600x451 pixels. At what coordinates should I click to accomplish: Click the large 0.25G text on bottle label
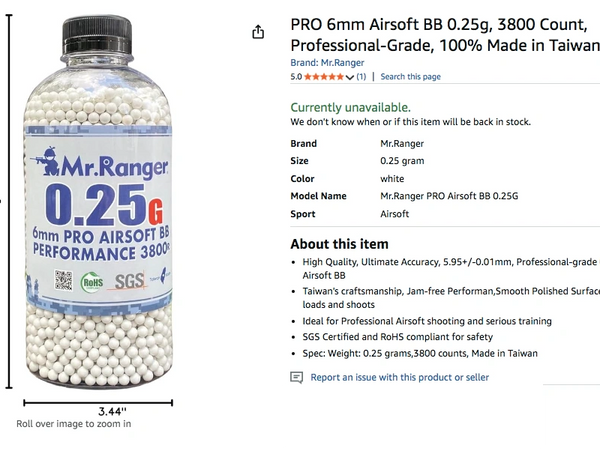(104, 205)
